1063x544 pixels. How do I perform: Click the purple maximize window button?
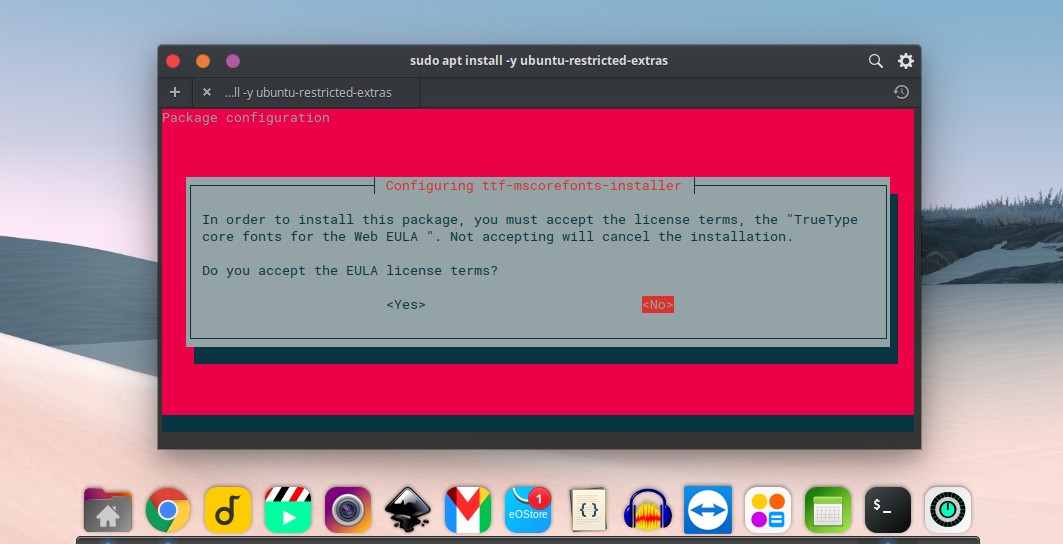(x=233, y=61)
